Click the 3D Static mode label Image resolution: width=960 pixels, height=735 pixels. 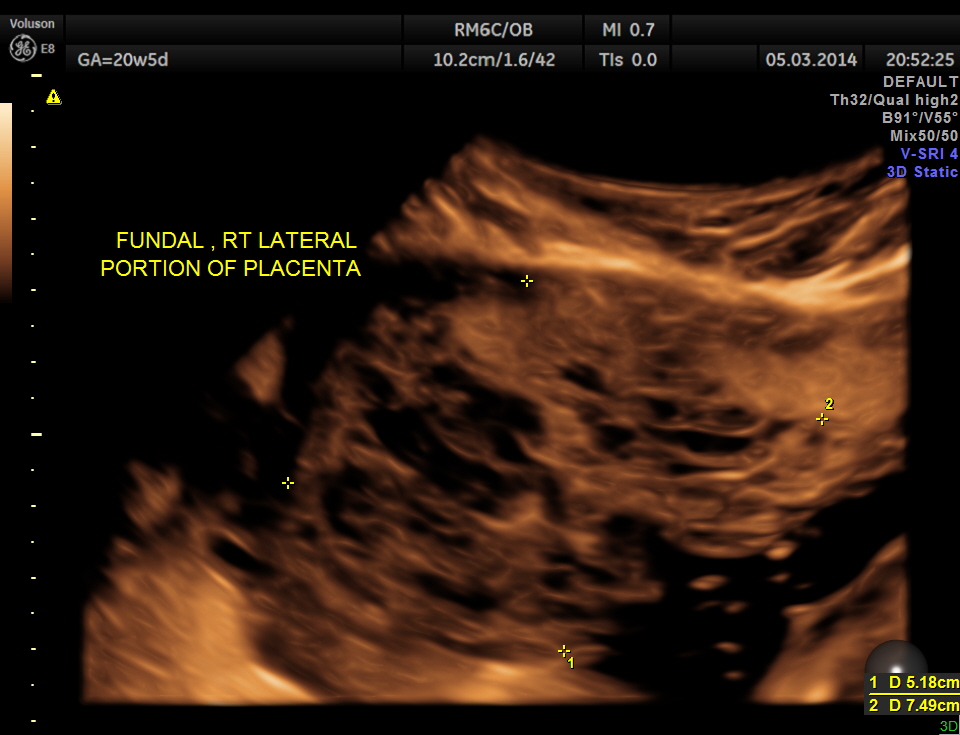click(921, 172)
